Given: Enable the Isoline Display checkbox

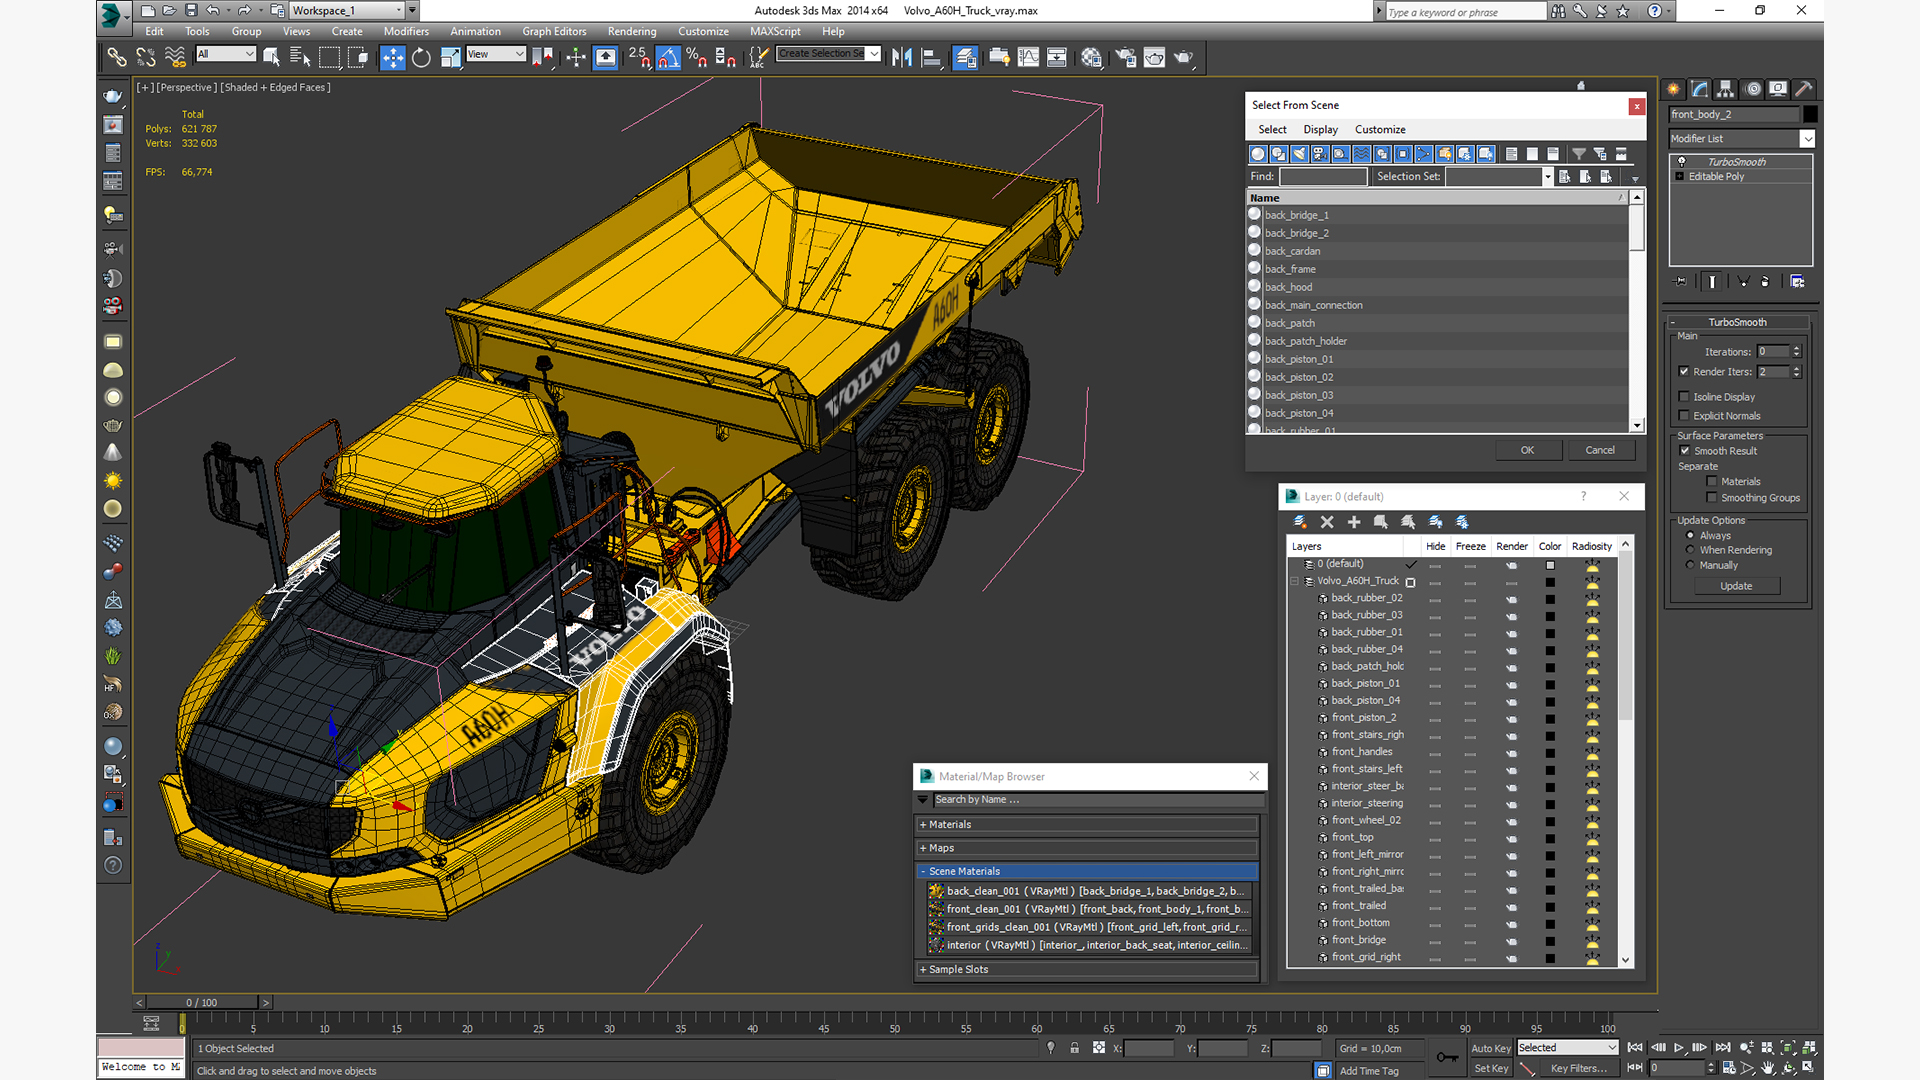Looking at the screenshot, I should click(x=1685, y=397).
